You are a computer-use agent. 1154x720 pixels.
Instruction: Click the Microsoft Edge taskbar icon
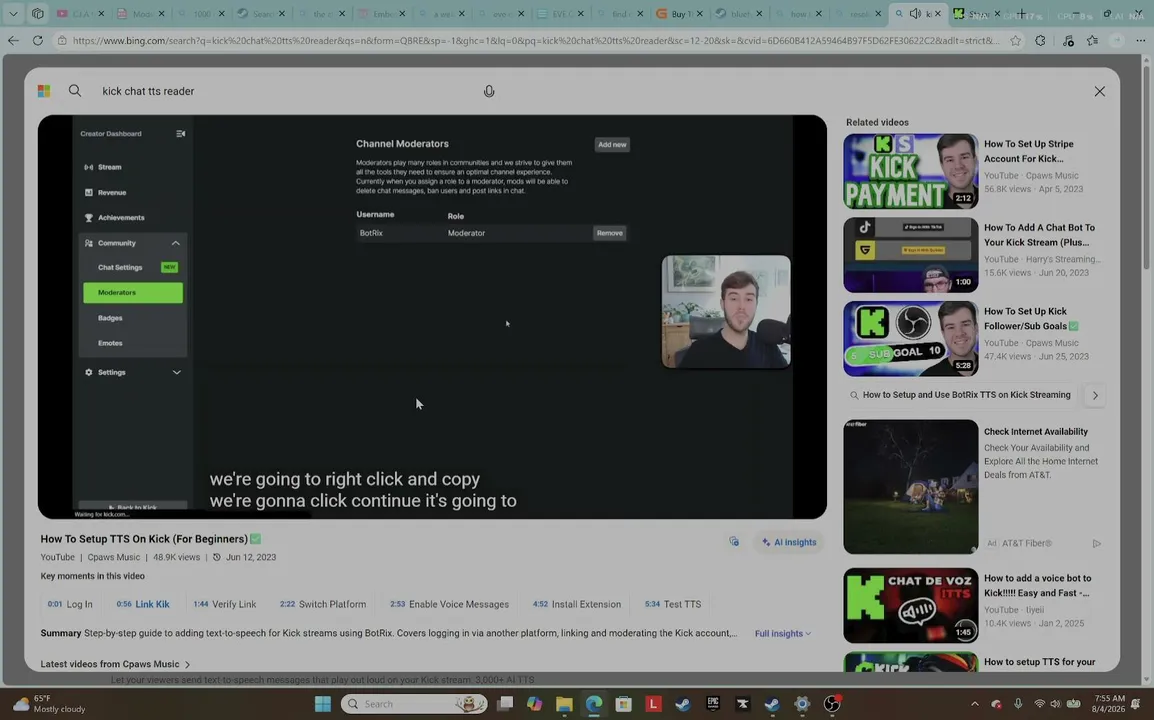click(x=594, y=704)
